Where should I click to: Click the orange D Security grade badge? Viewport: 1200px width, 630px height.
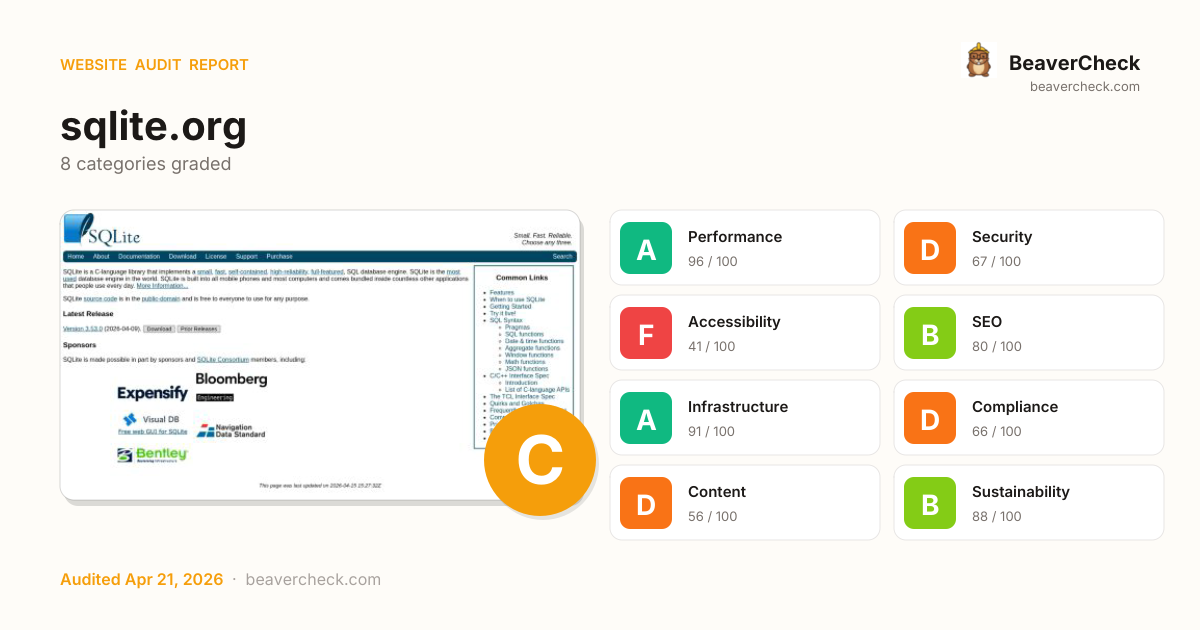[x=930, y=248]
